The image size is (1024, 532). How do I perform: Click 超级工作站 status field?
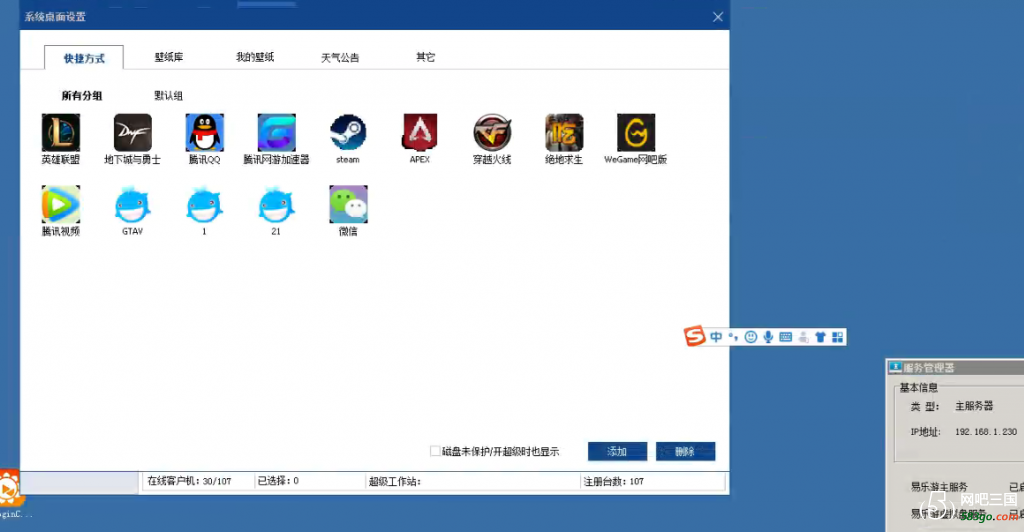[x=473, y=481]
